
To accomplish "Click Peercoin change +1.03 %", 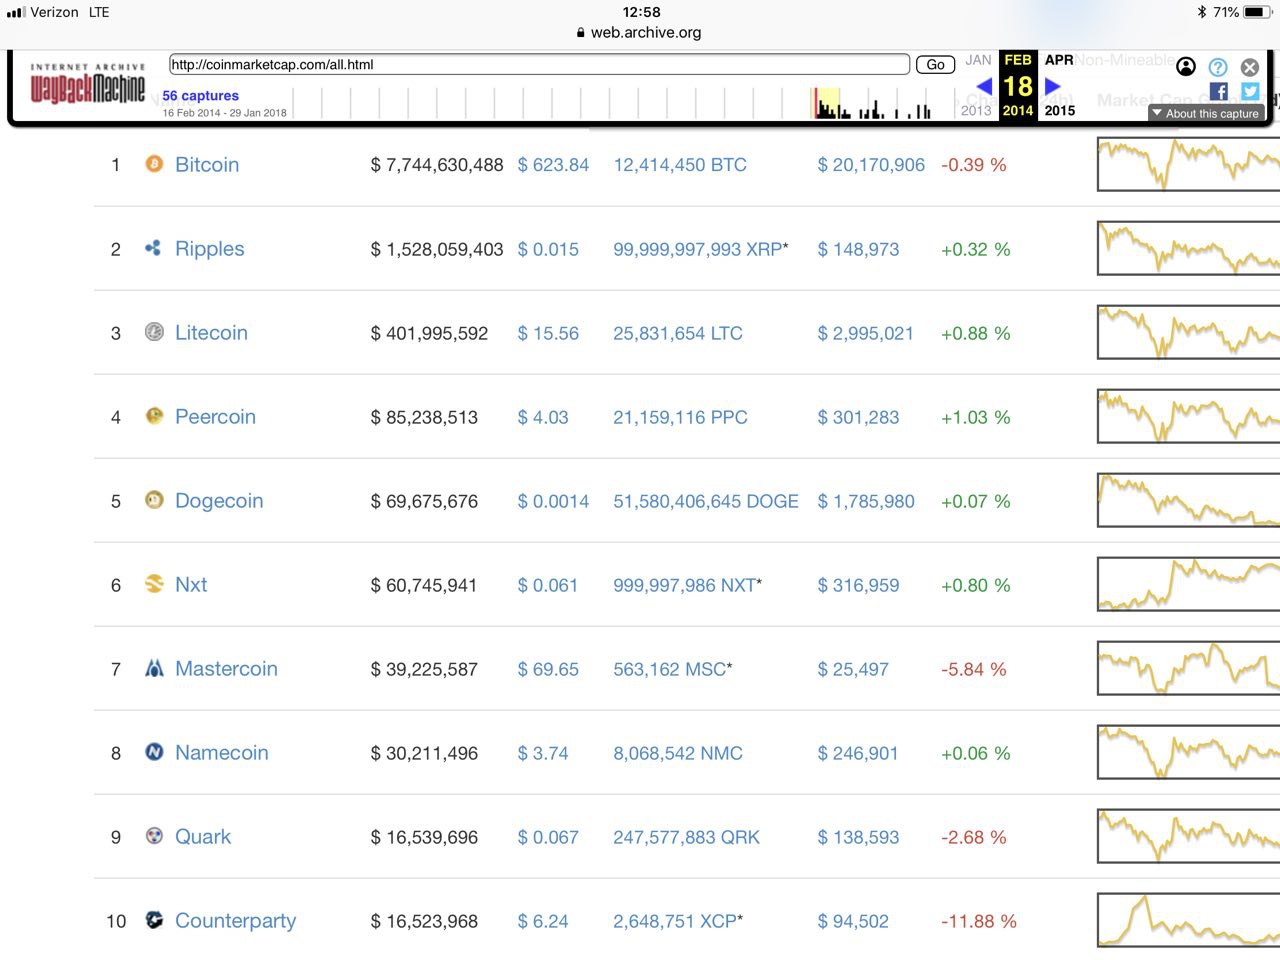I will (x=976, y=417).
